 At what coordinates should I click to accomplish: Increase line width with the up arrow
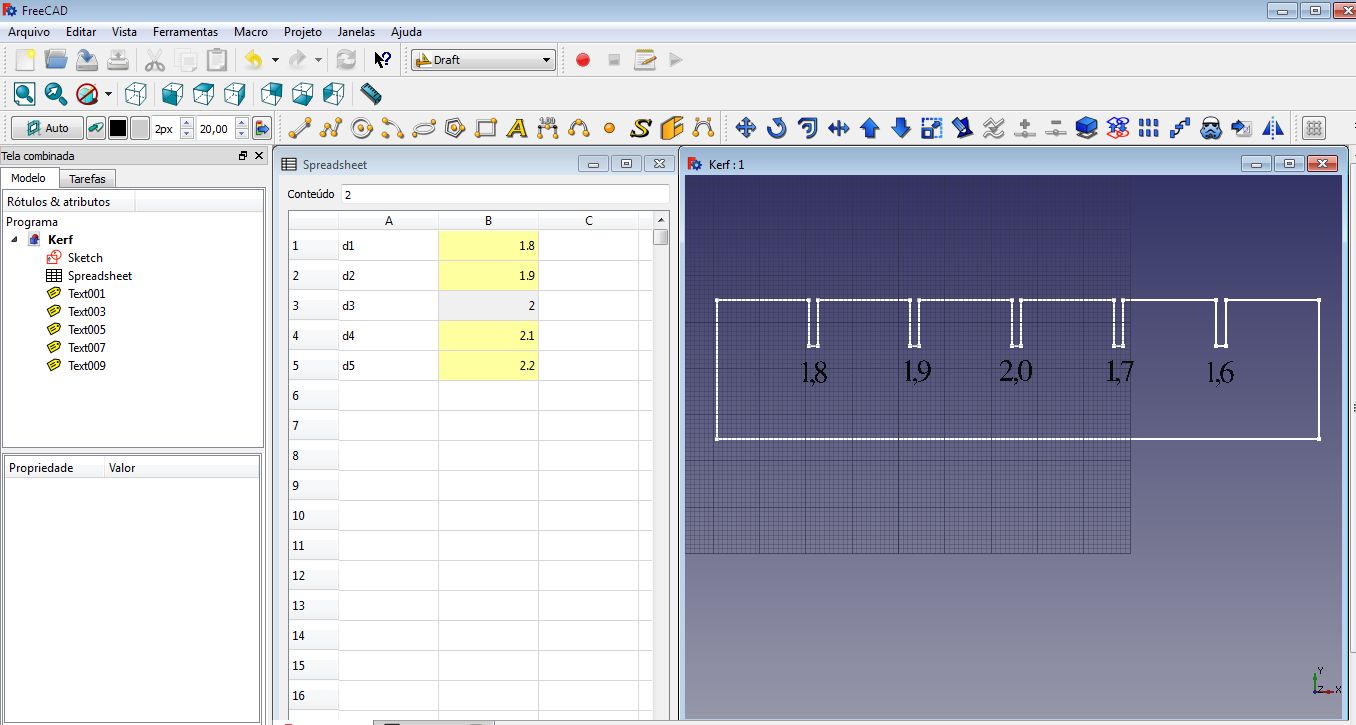pyautogui.click(x=186, y=123)
